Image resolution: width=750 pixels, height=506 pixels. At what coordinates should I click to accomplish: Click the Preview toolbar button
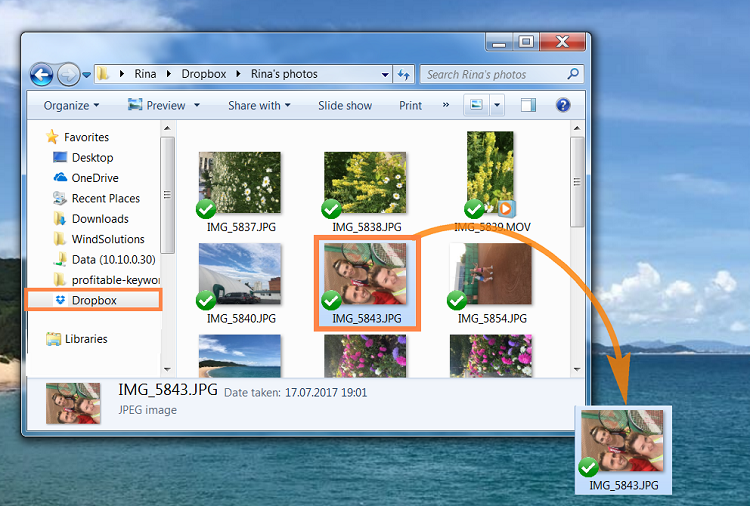point(164,105)
